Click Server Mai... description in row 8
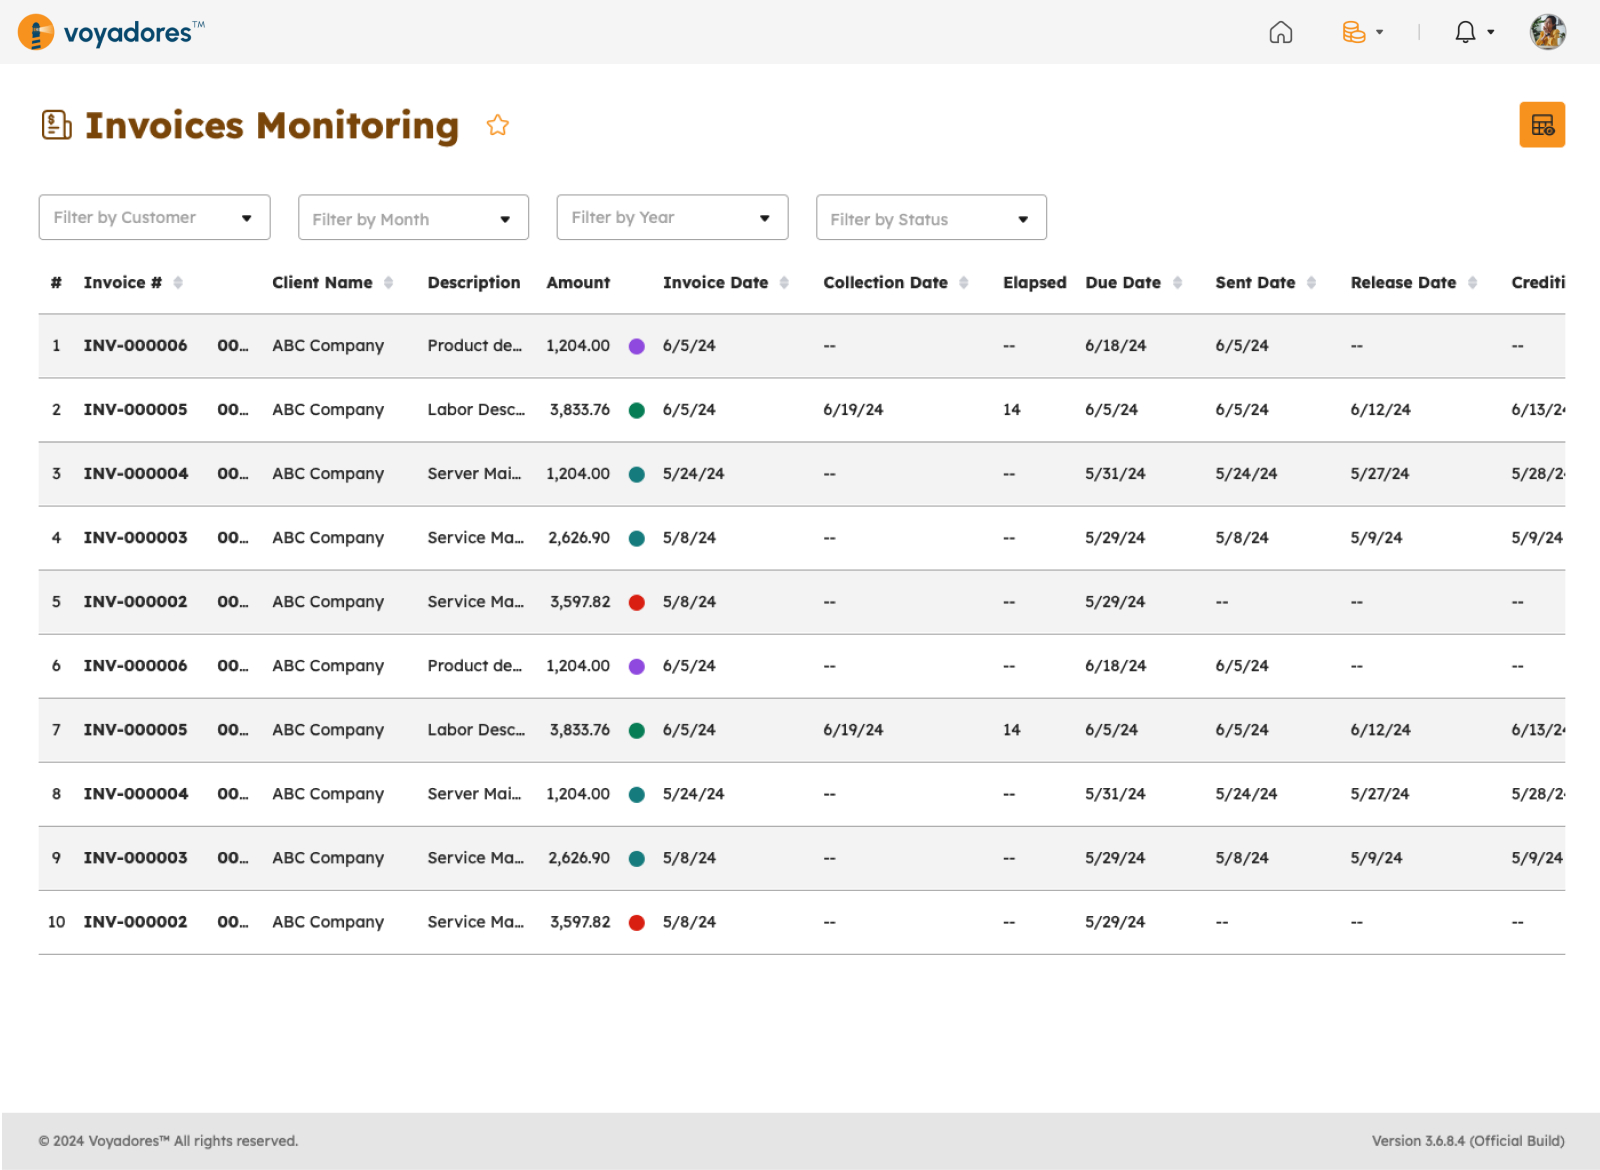 click(x=474, y=793)
